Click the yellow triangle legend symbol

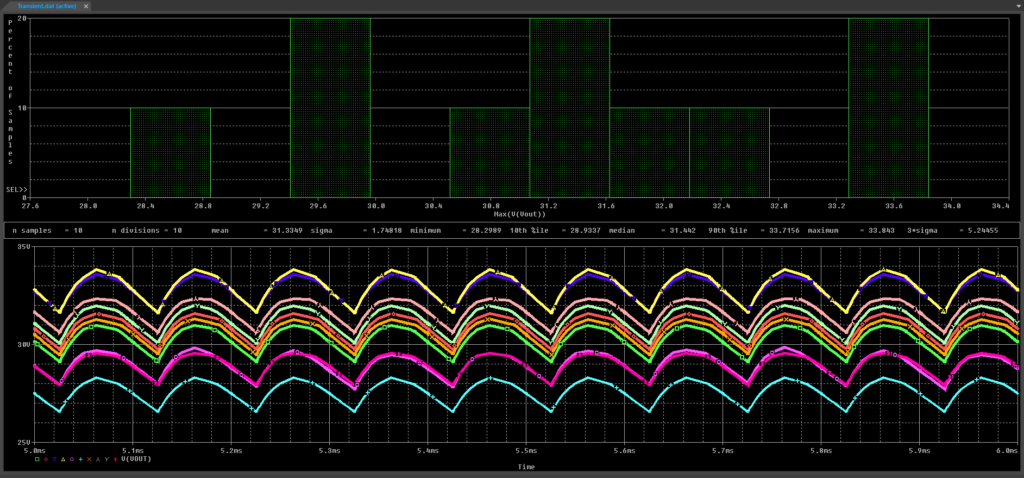(63, 459)
